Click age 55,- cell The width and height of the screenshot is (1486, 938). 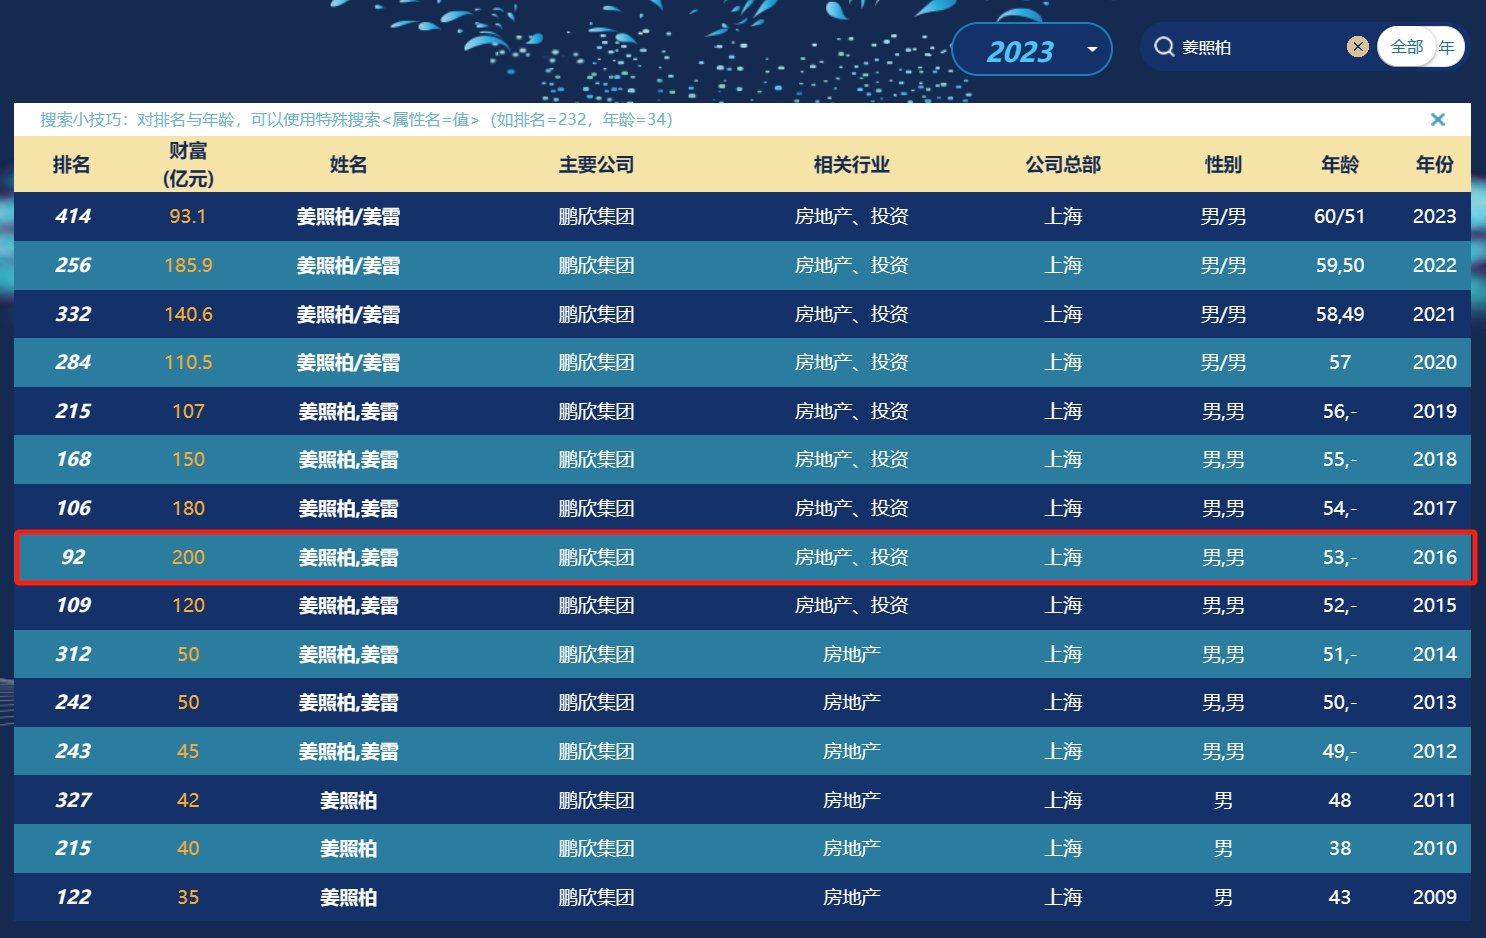pos(1340,459)
